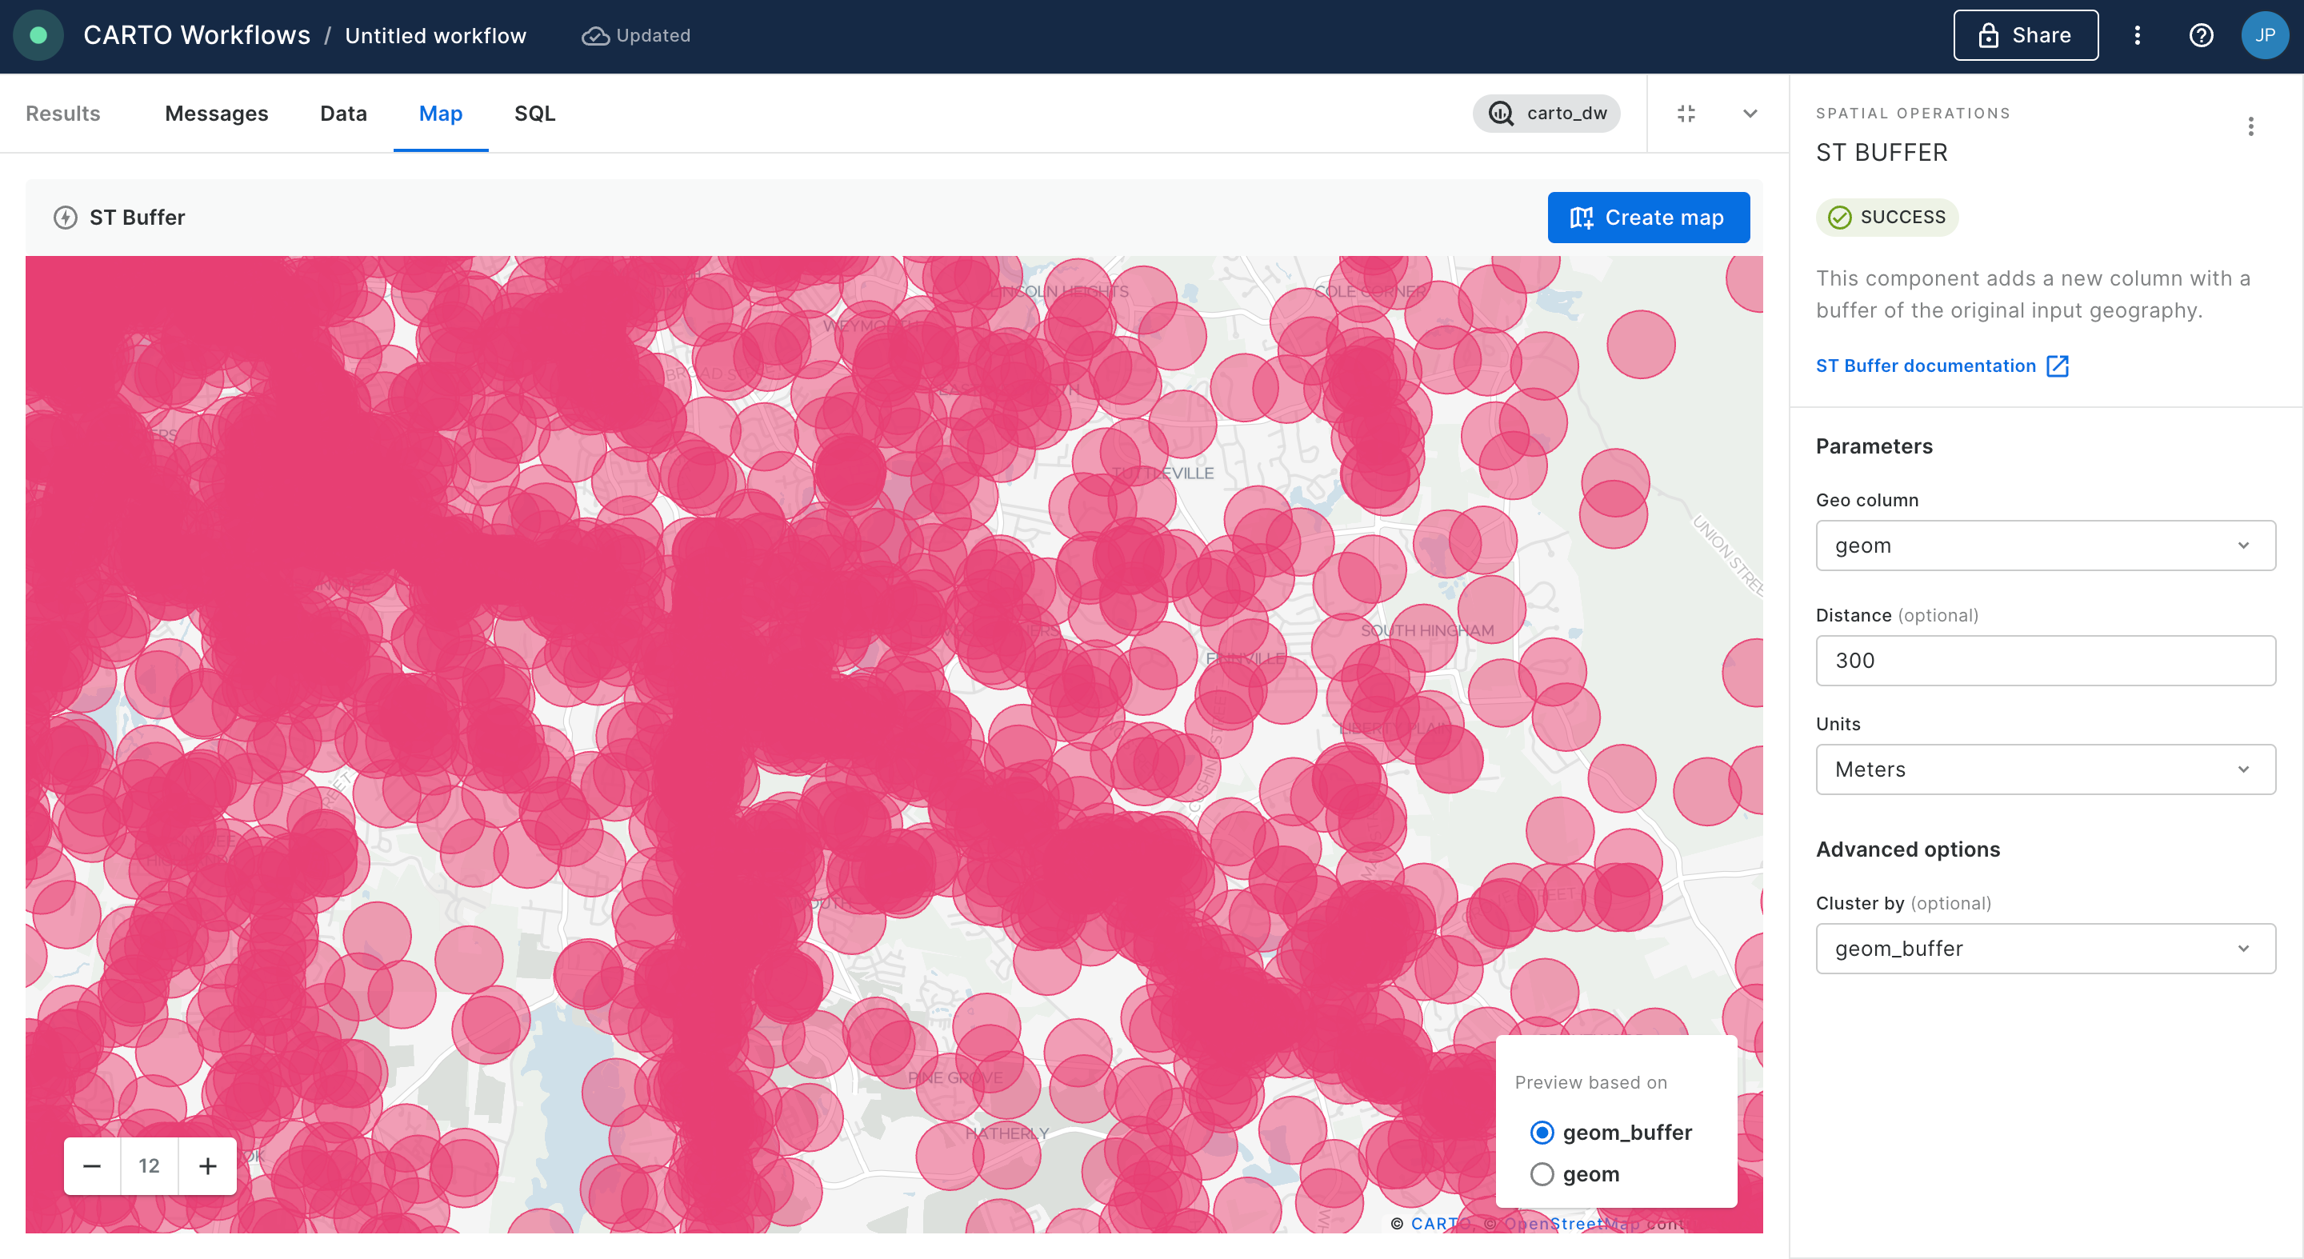Expand the Geo column dropdown
Viewport: 2304px width, 1259px height.
pos(2045,546)
